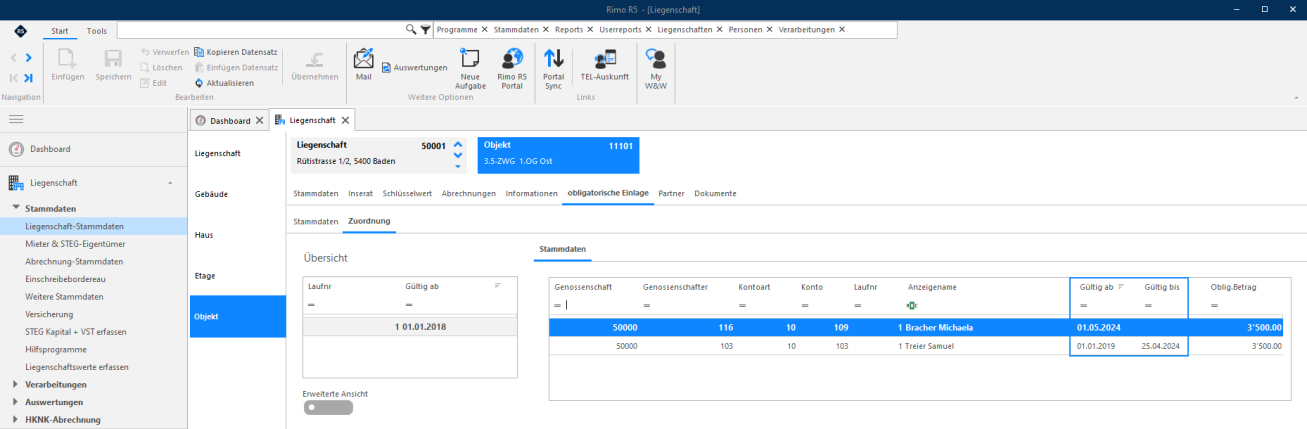This screenshot has height=429, width=1307.
Task: Open the Liegenschaft 50001 dropdown arrow
Action: pos(458,166)
